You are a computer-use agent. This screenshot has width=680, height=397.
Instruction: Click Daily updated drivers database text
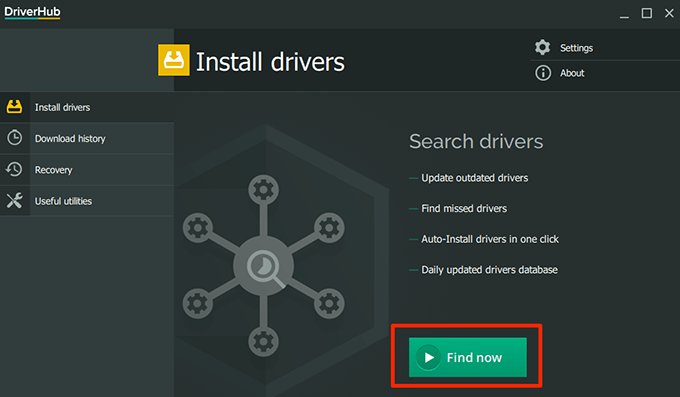pos(490,270)
